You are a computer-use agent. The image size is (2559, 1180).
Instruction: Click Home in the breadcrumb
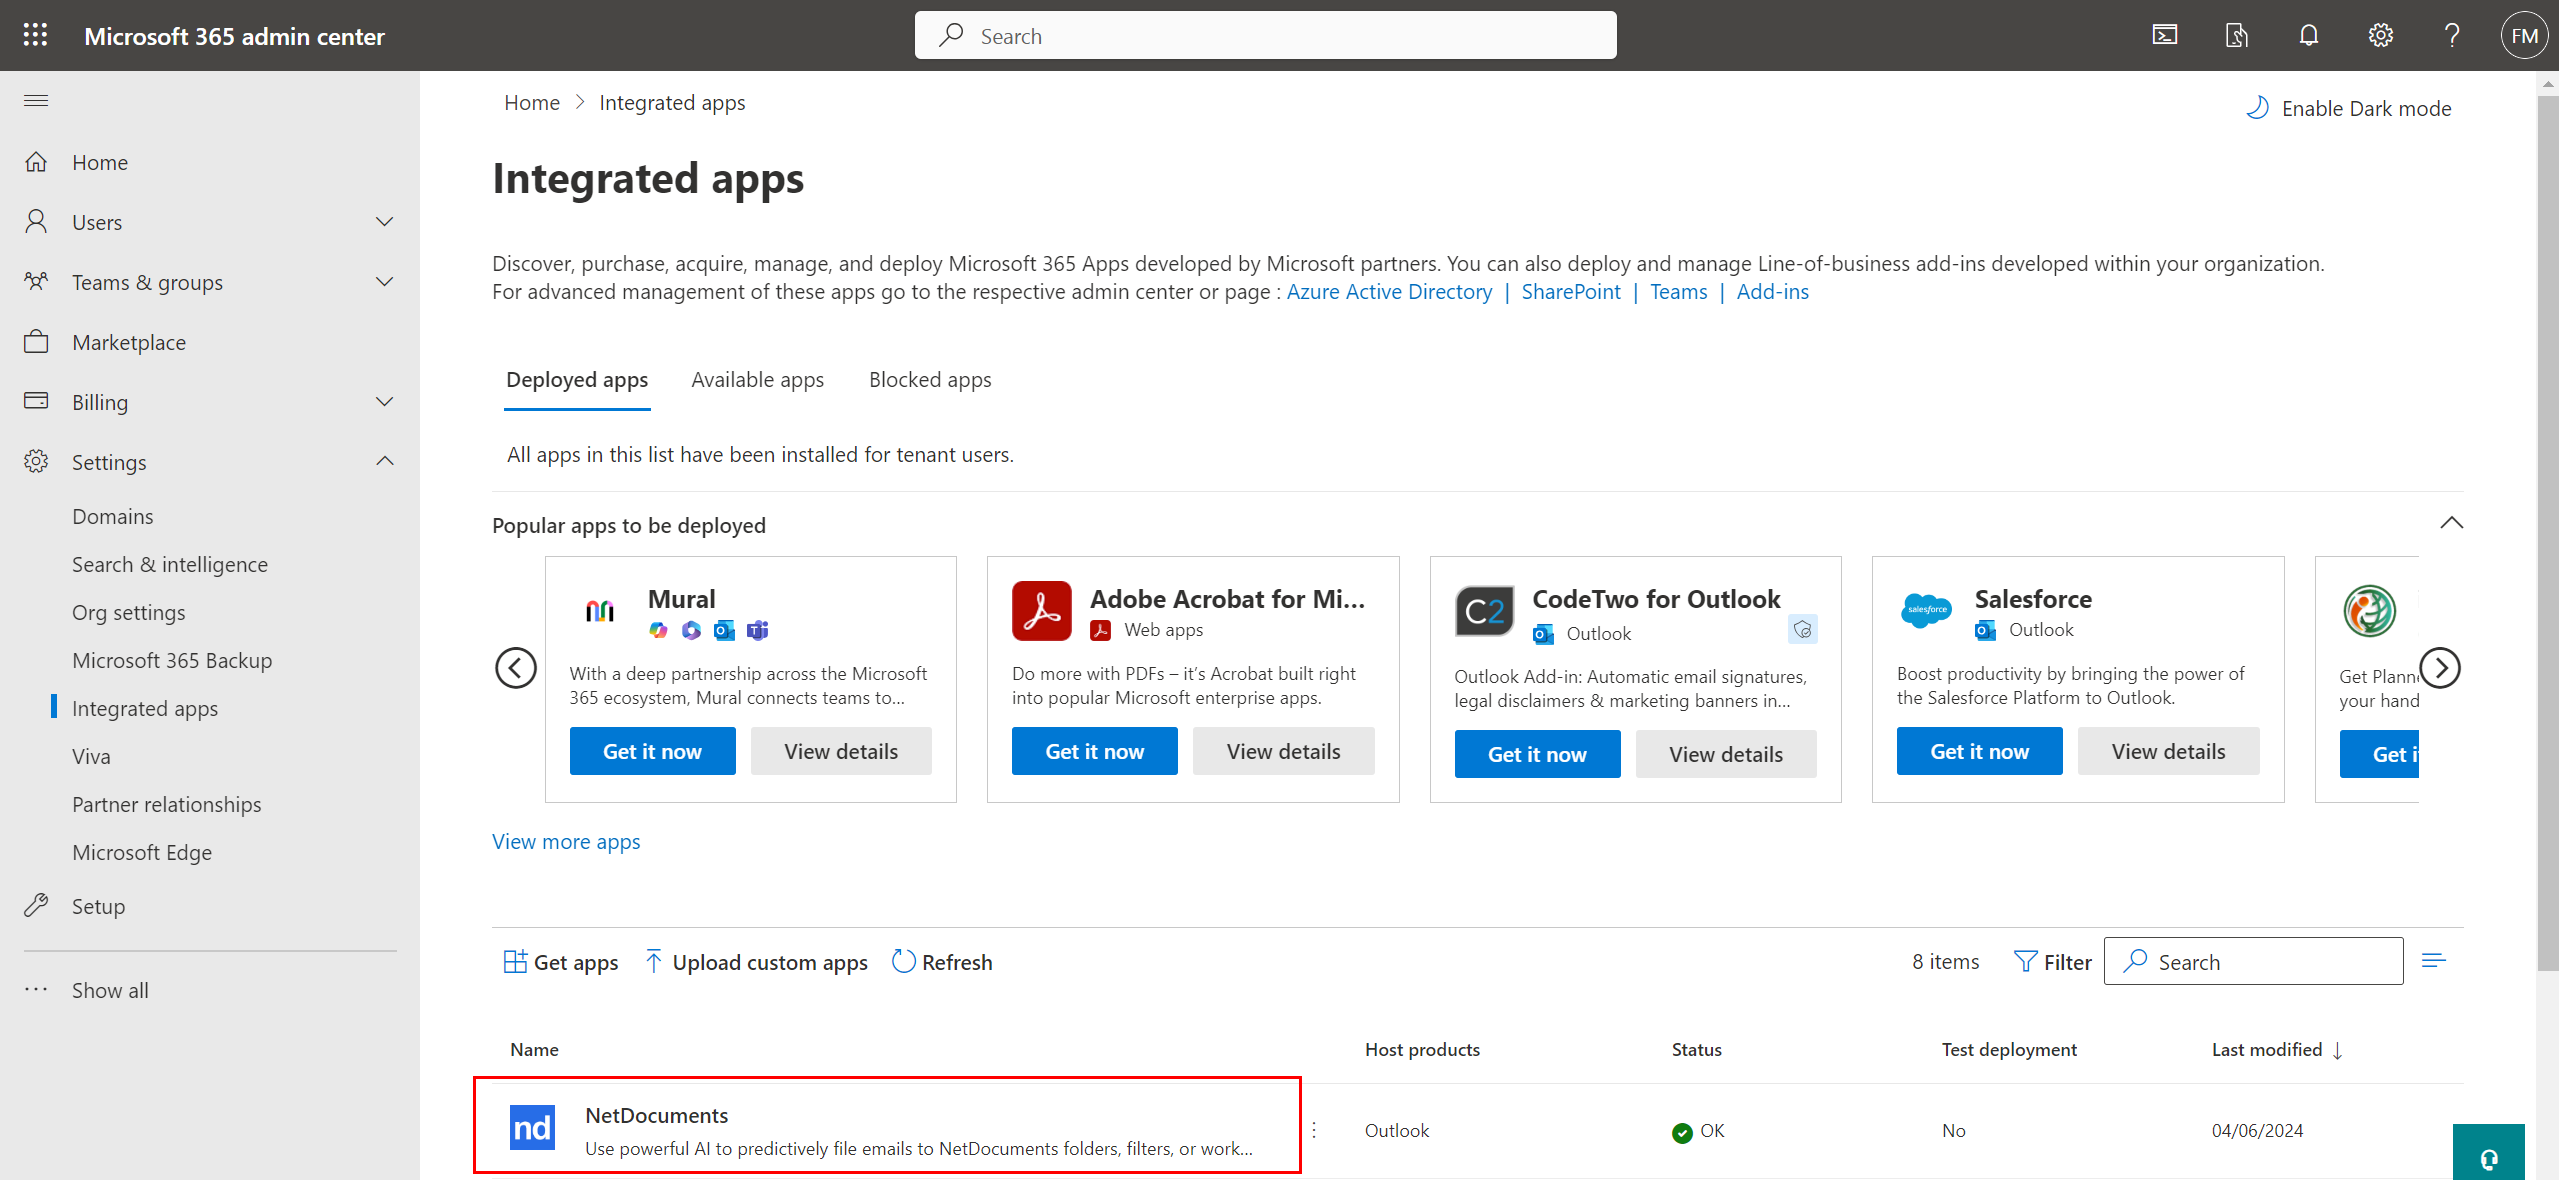point(532,103)
